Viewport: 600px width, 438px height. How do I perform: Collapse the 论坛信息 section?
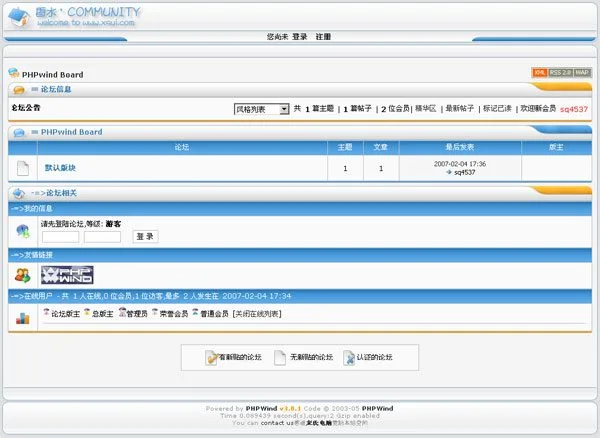[18, 89]
